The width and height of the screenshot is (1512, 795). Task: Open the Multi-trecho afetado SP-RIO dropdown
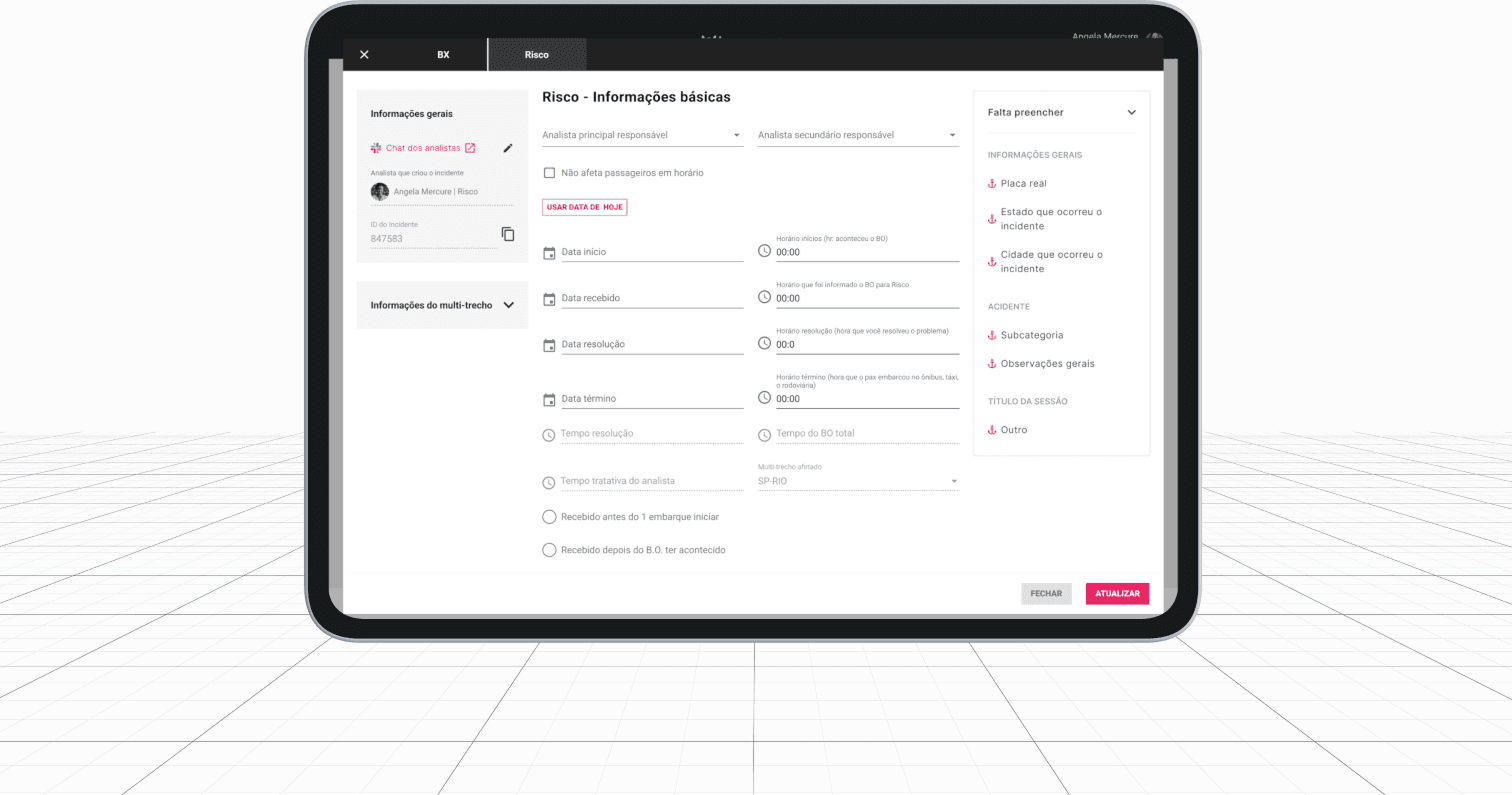[x=858, y=481]
